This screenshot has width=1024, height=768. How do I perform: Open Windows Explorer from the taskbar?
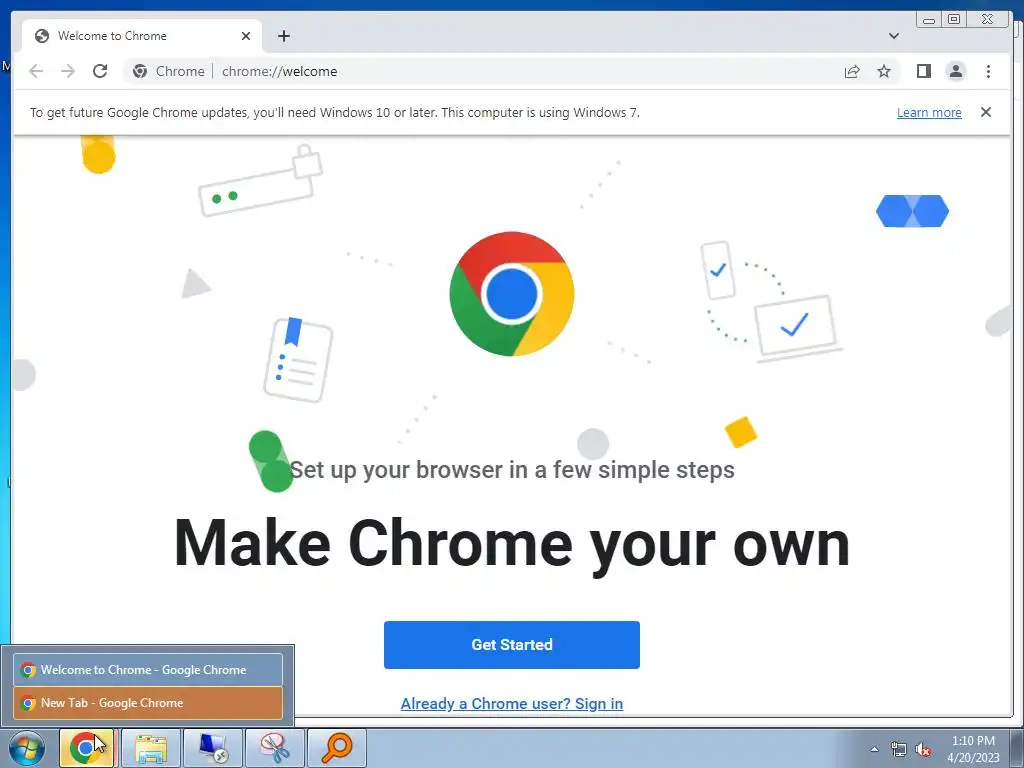coord(151,748)
